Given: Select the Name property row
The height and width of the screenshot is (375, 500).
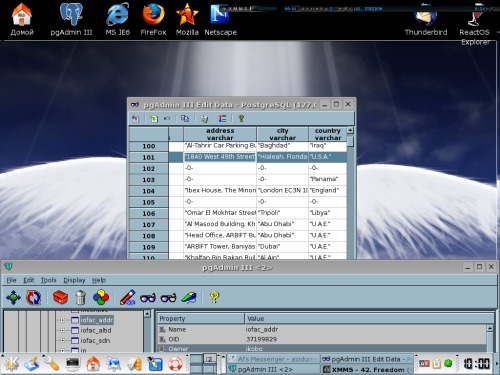Looking at the screenshot, I should coord(322,329).
